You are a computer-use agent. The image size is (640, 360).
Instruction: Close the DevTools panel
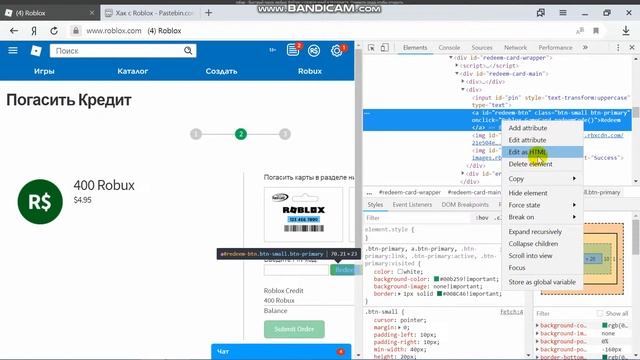point(632,48)
